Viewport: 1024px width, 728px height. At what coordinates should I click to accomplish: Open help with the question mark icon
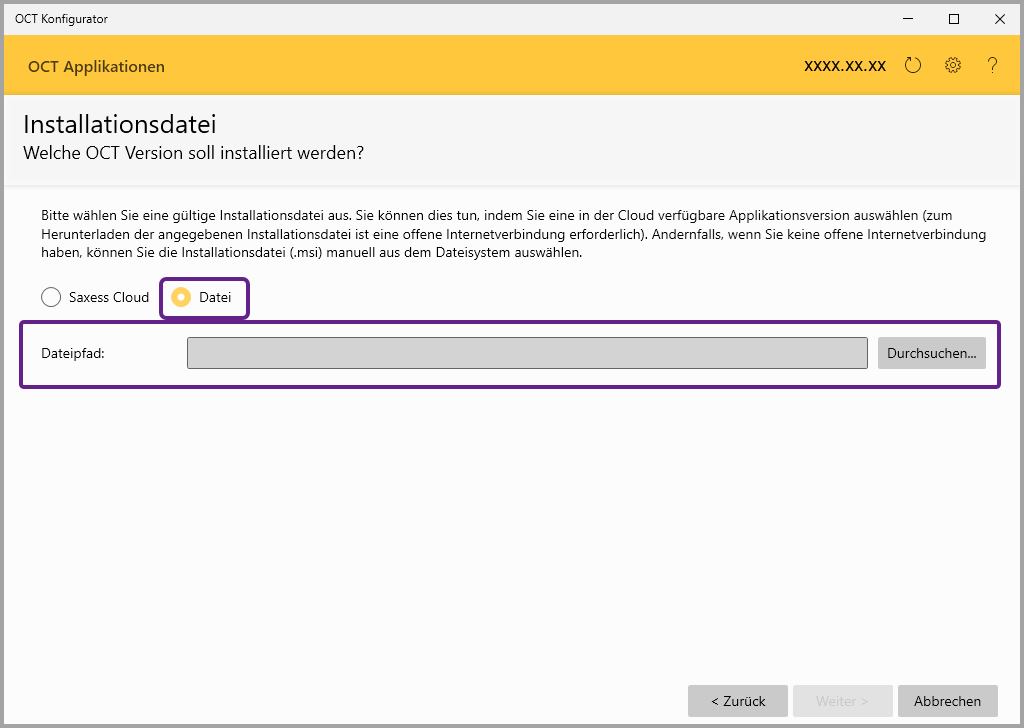(x=992, y=66)
